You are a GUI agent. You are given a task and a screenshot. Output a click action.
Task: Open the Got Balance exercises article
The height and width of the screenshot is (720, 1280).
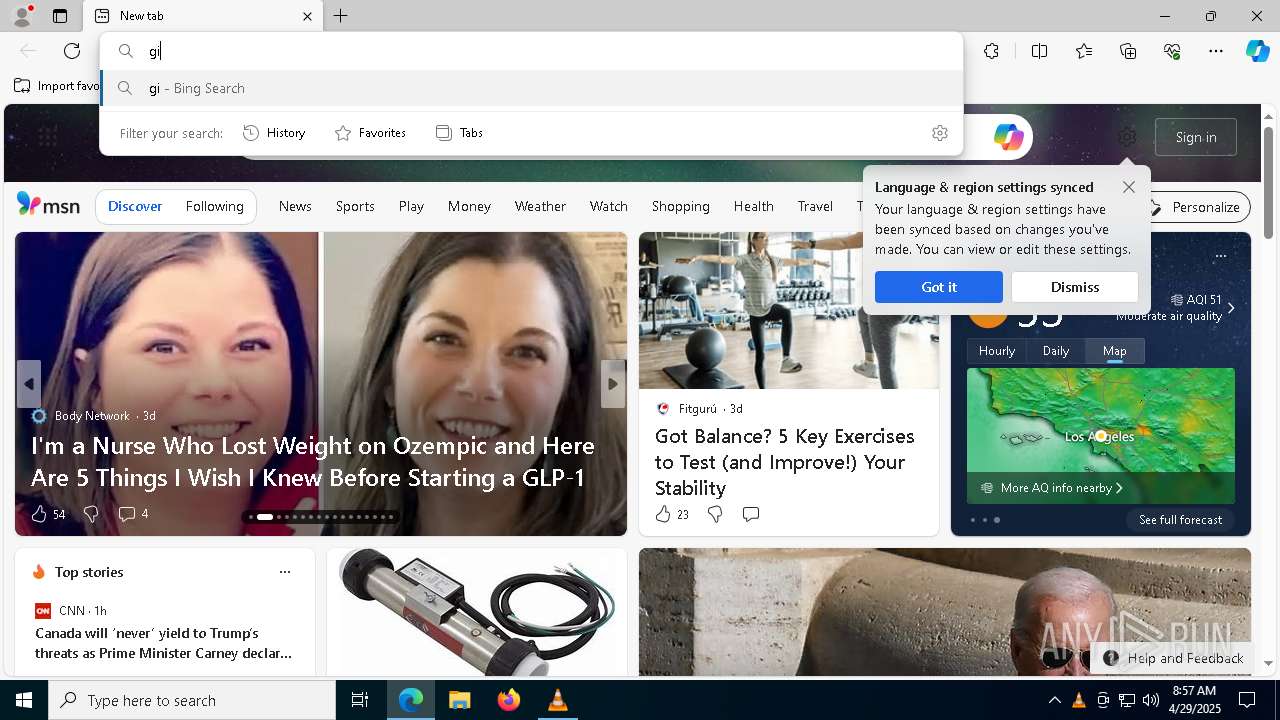(x=785, y=462)
